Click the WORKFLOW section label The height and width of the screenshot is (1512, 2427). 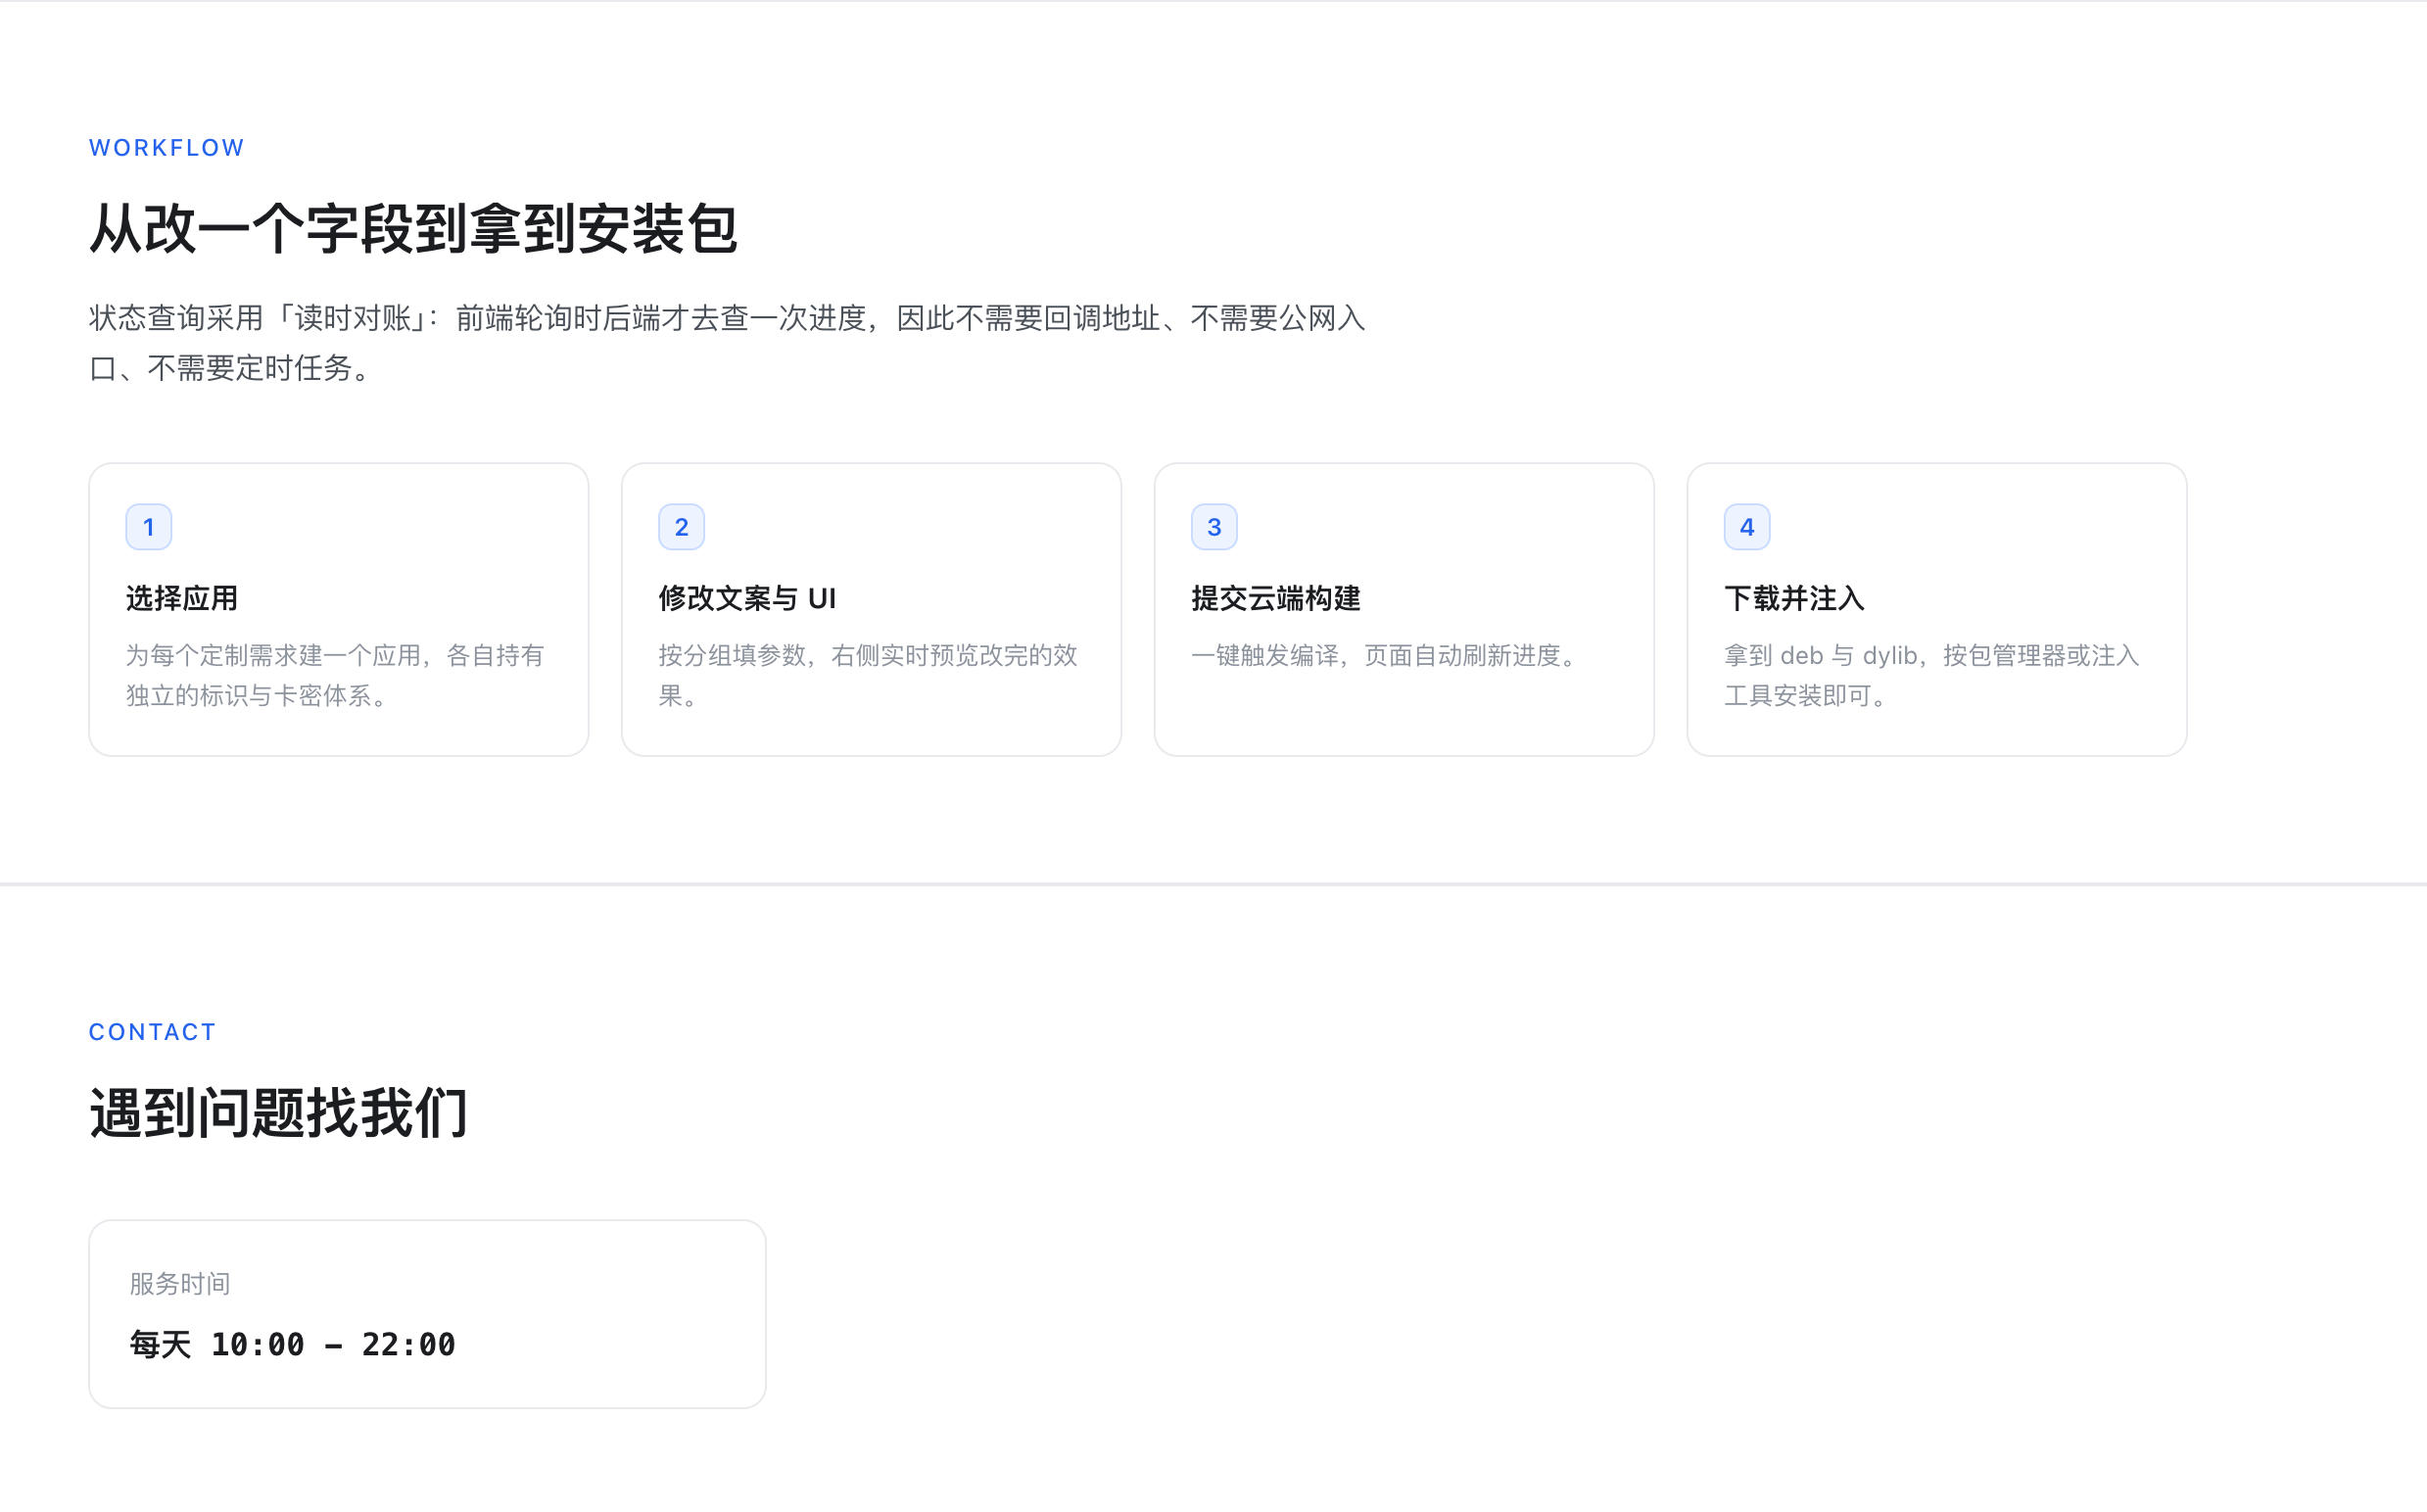click(x=167, y=148)
